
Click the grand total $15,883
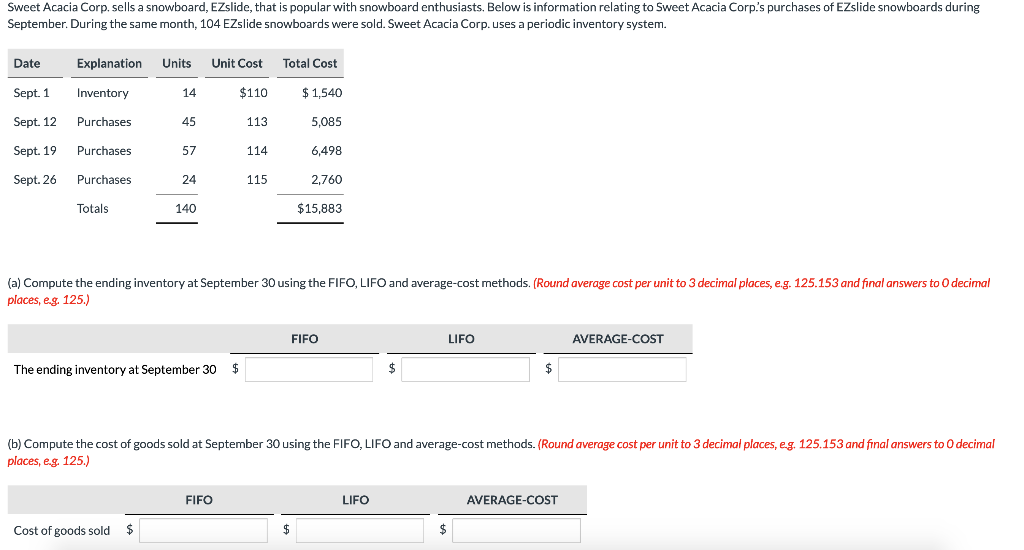(x=319, y=208)
